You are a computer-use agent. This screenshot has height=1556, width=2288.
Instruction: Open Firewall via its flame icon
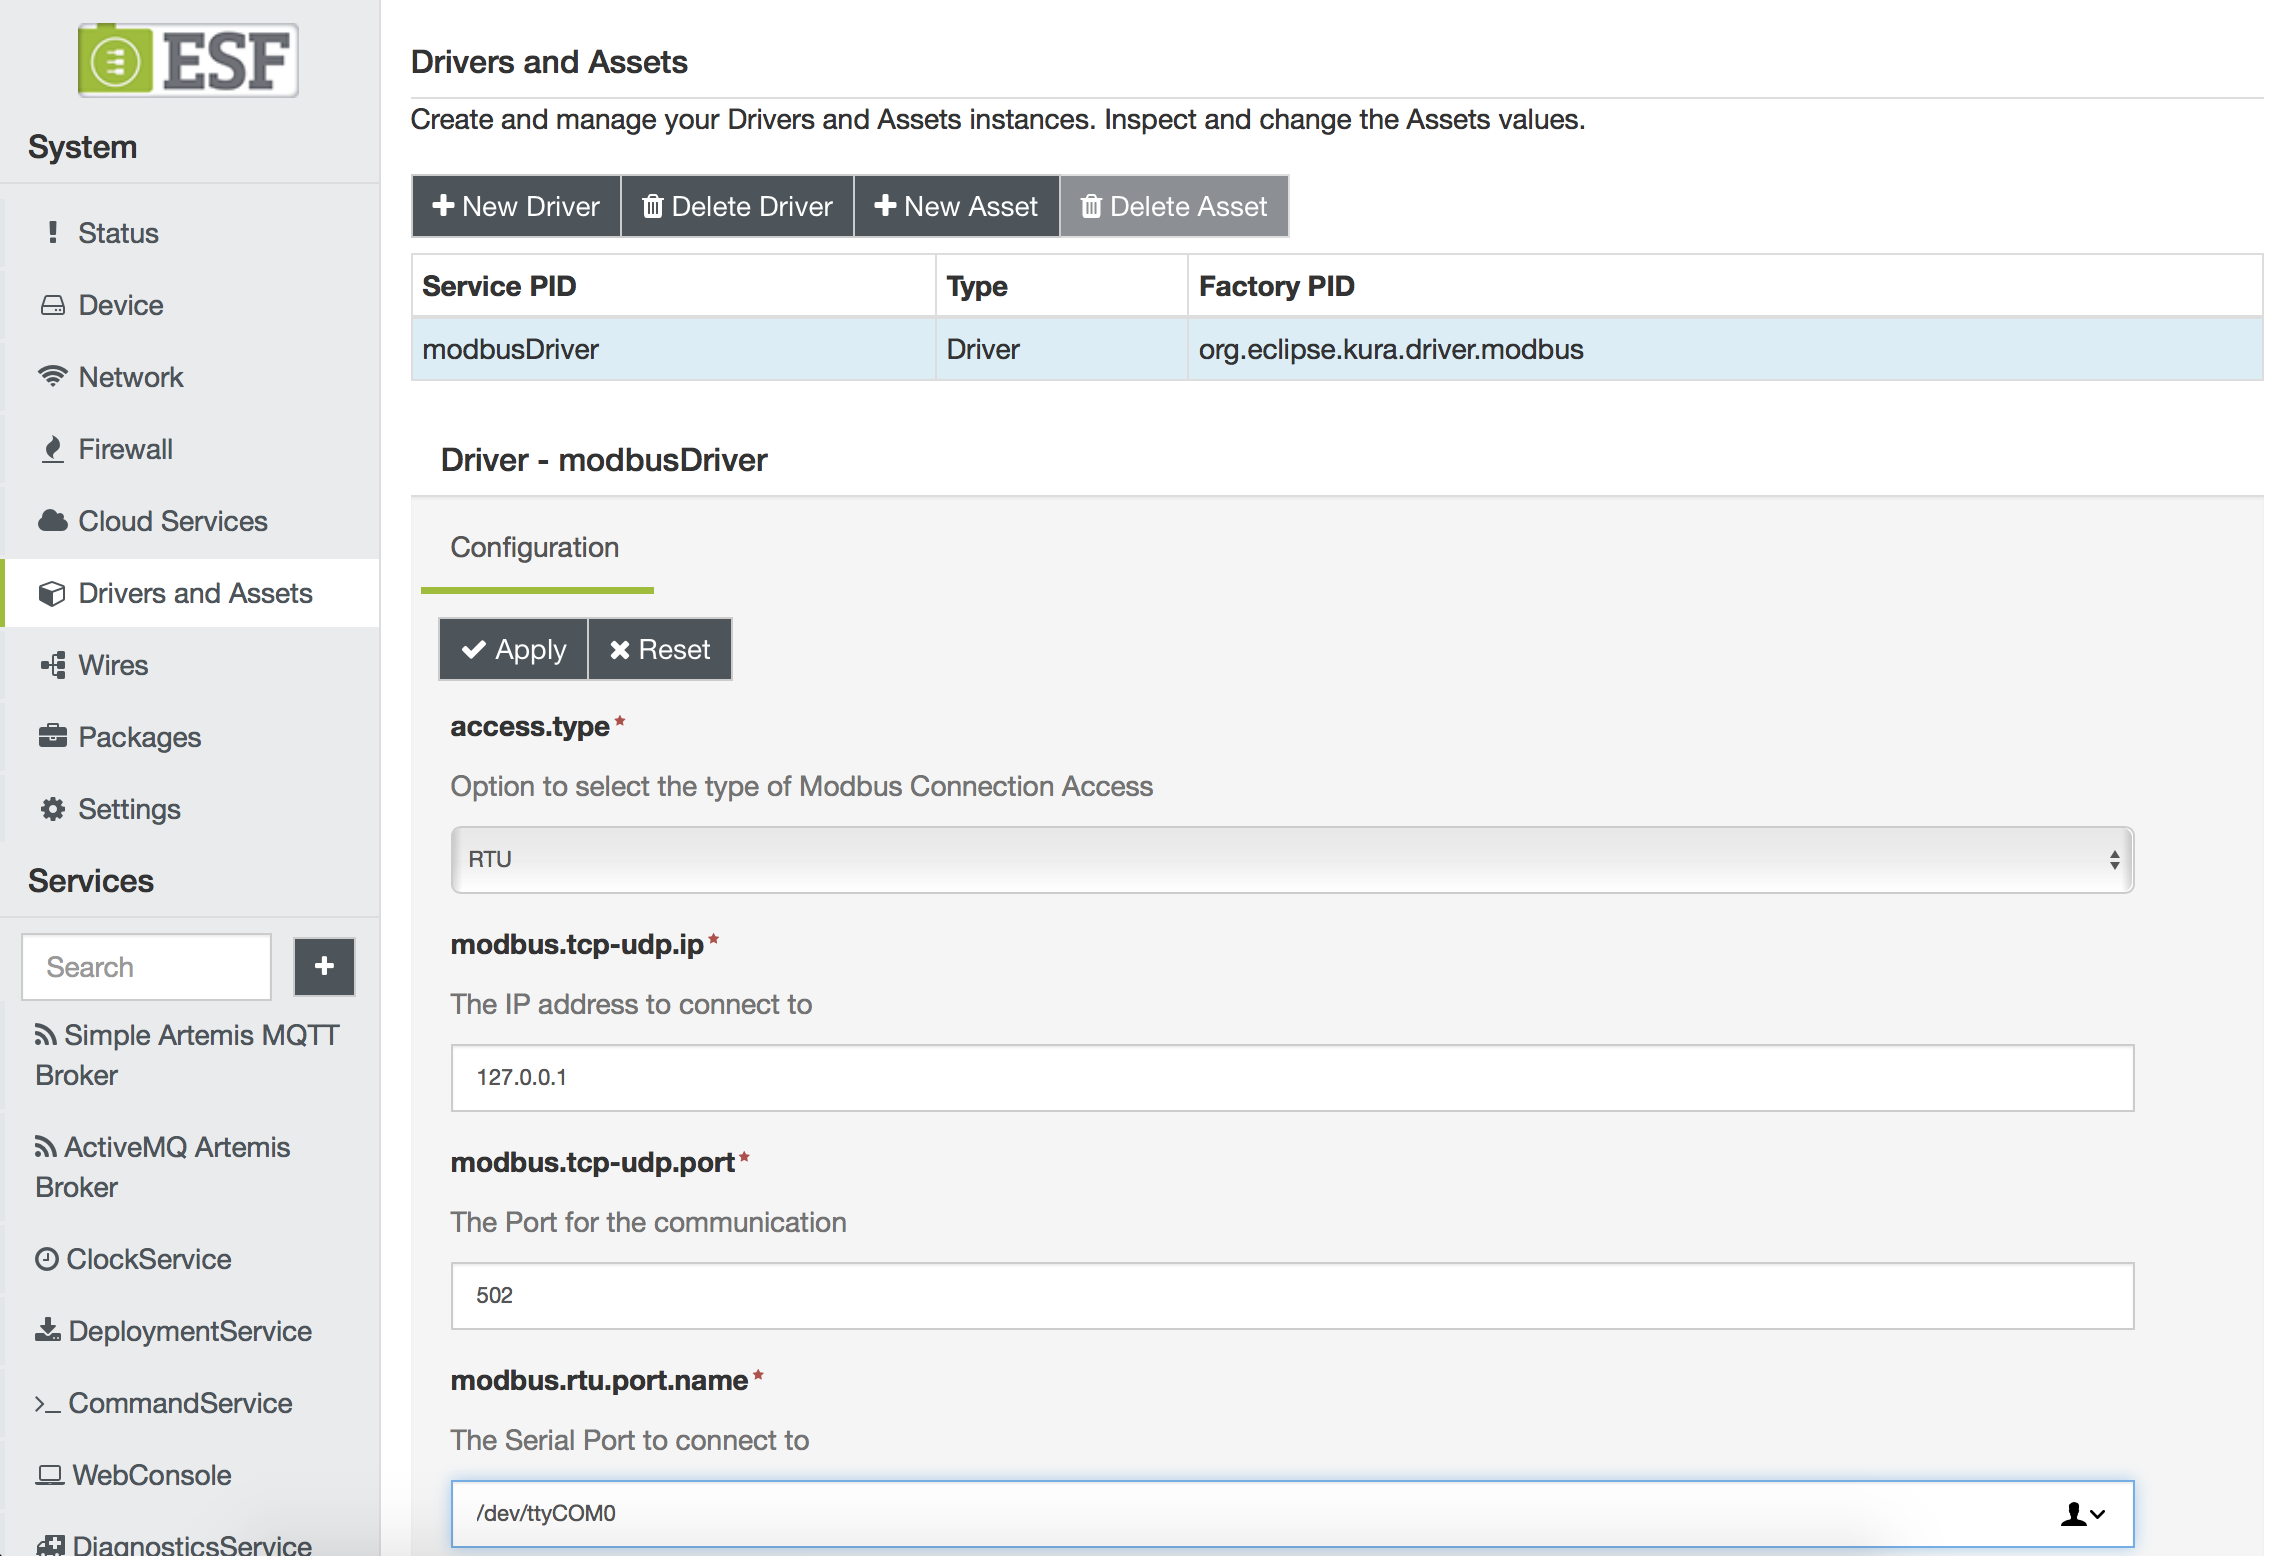52,449
